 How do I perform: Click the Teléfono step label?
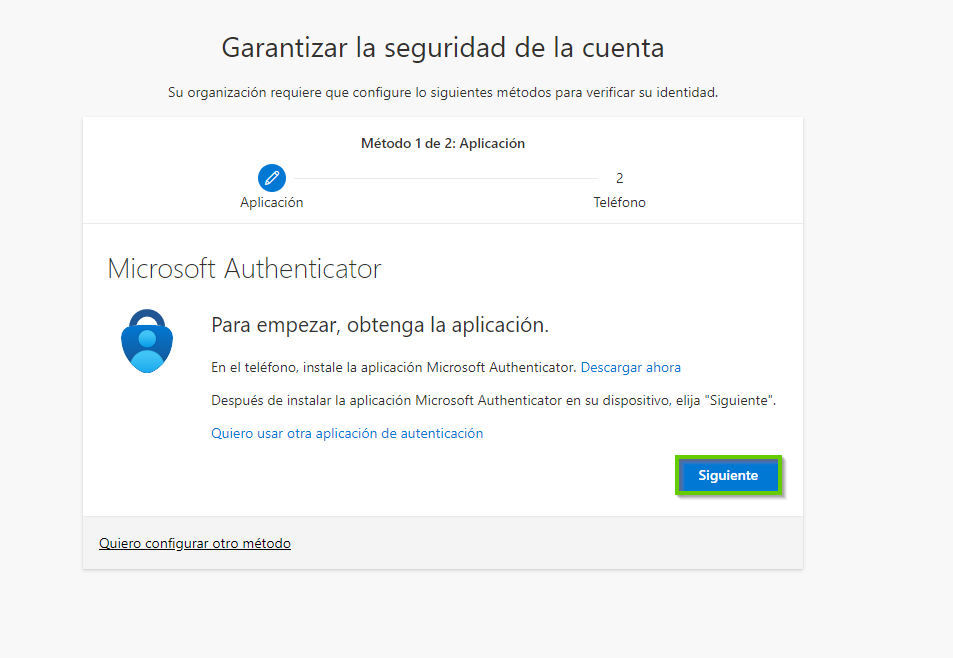tap(619, 202)
